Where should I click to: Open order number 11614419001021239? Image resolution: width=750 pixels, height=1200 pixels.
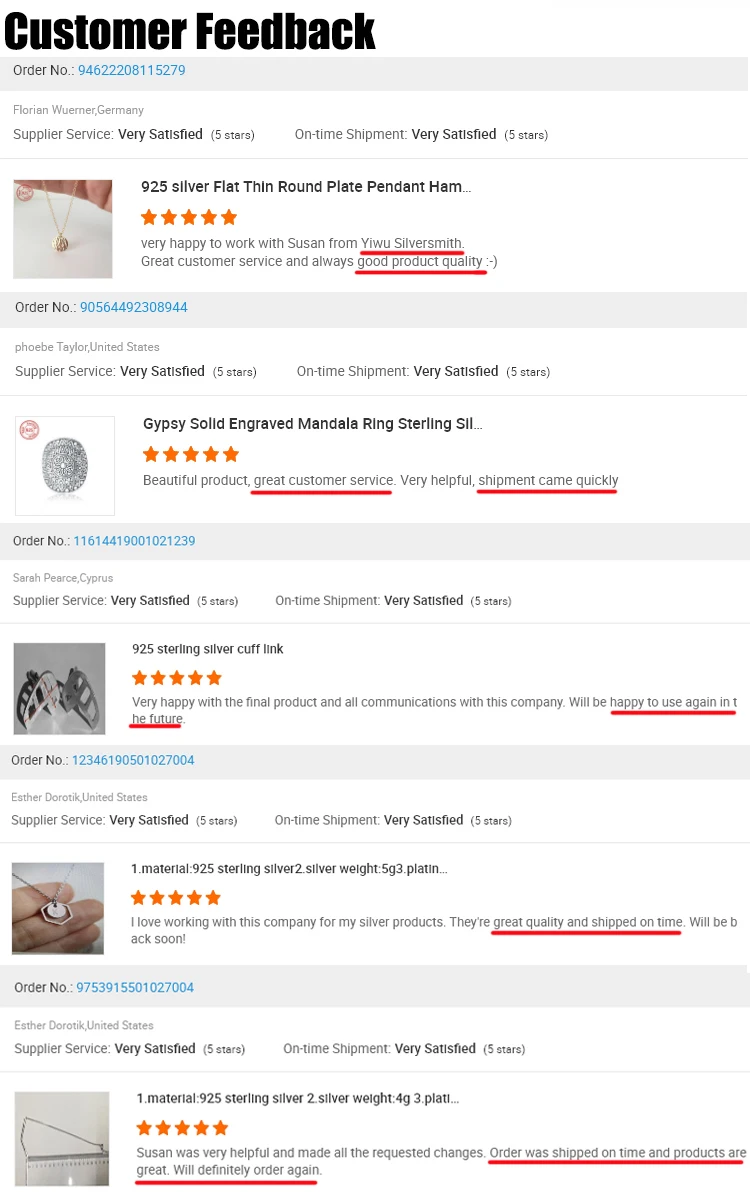(x=134, y=541)
